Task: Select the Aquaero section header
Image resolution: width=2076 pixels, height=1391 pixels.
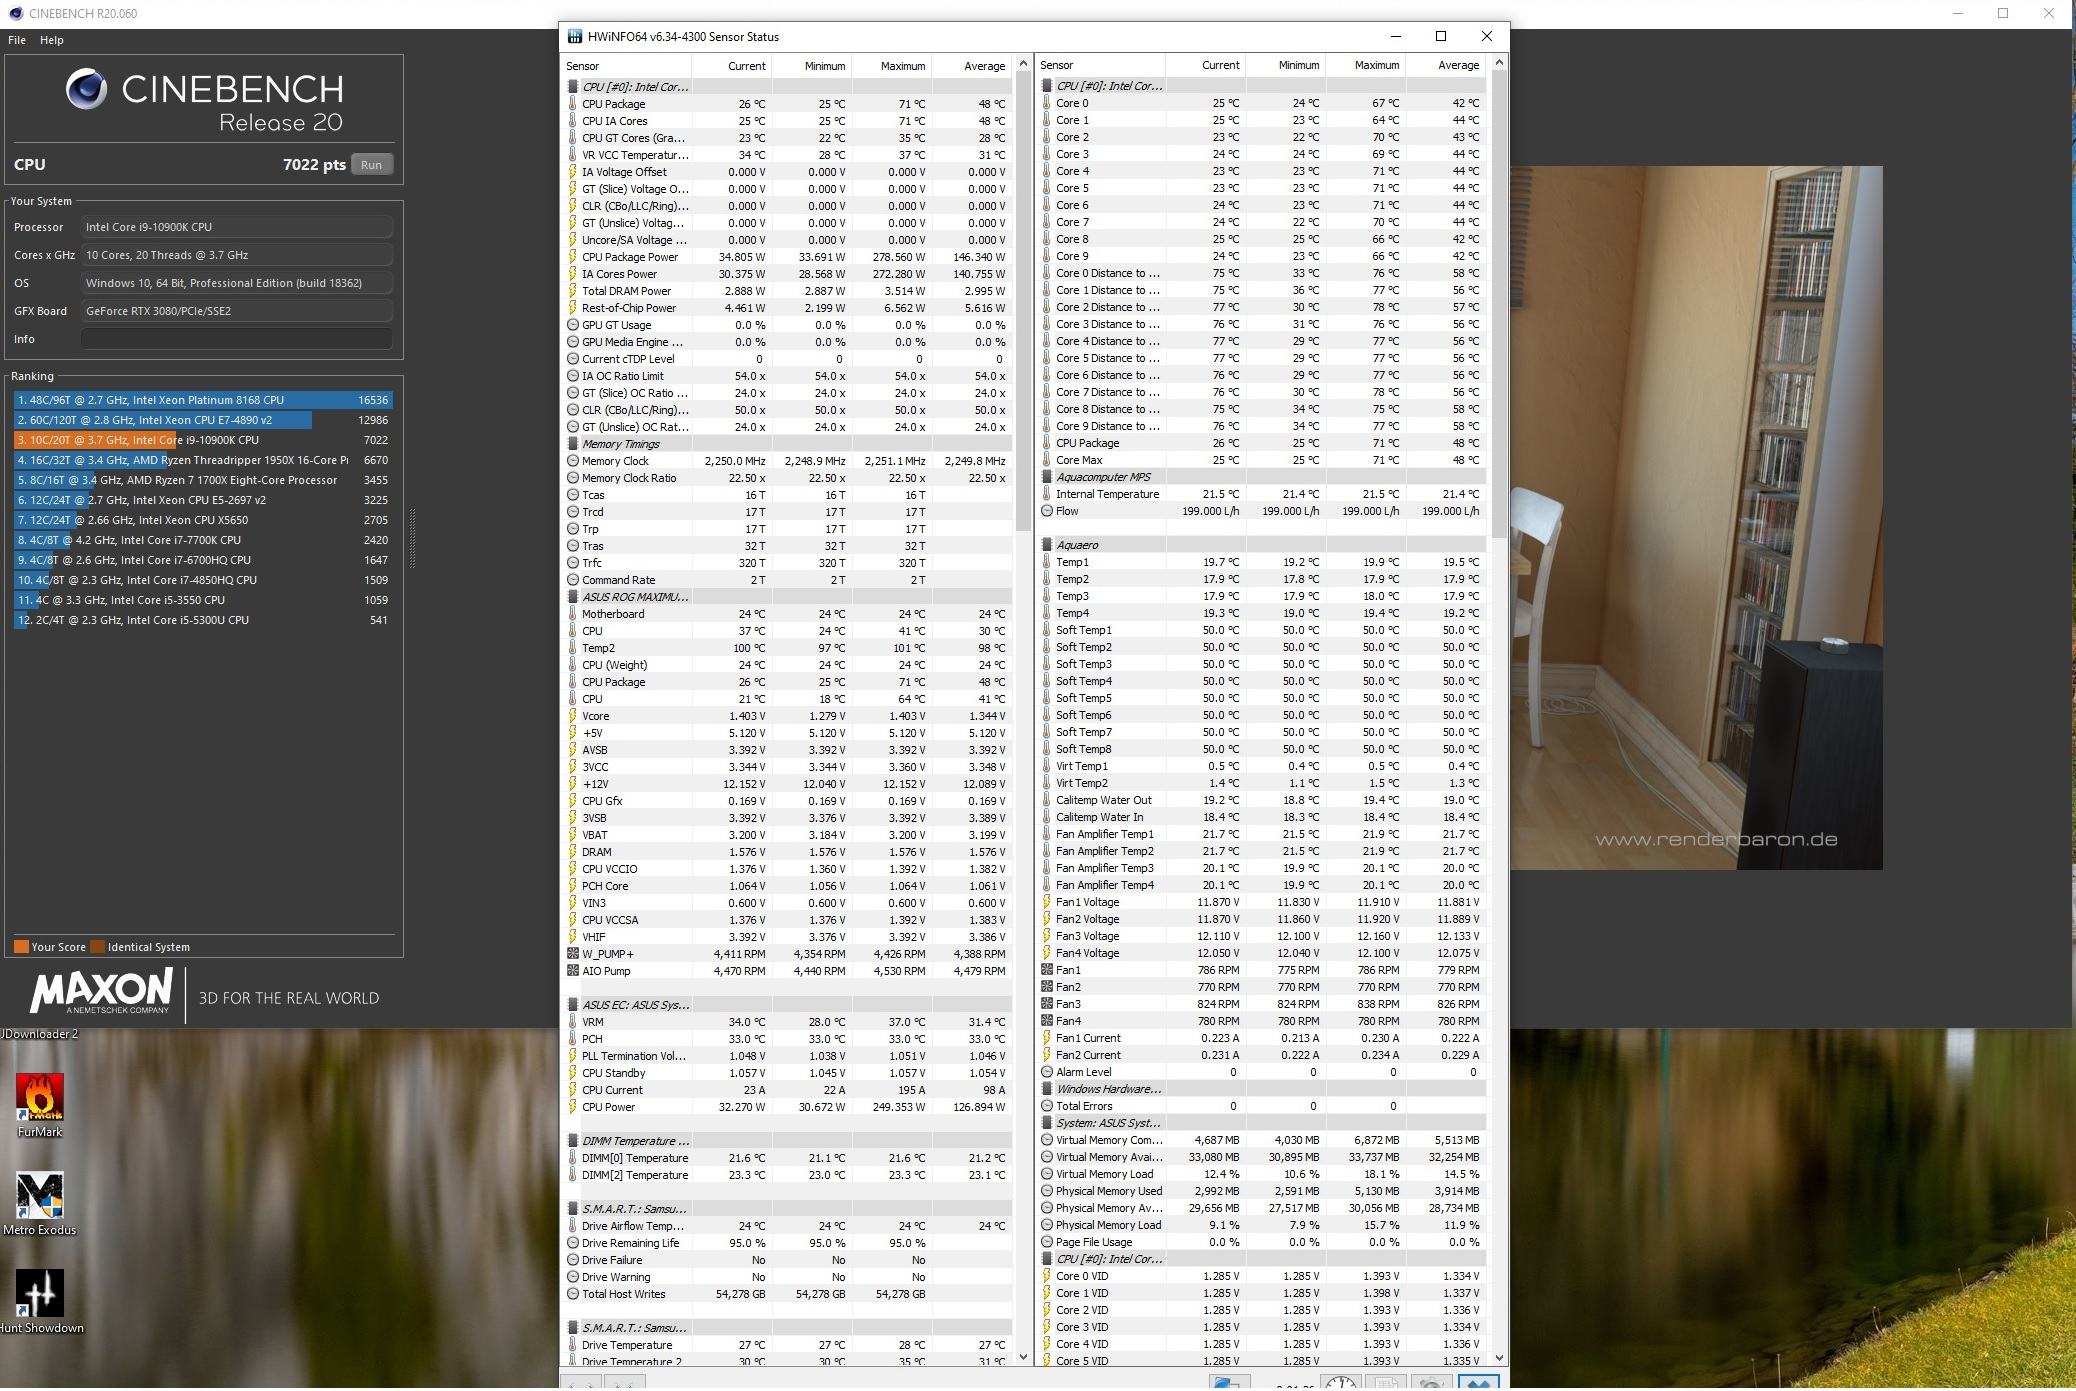Action: 1263,545
